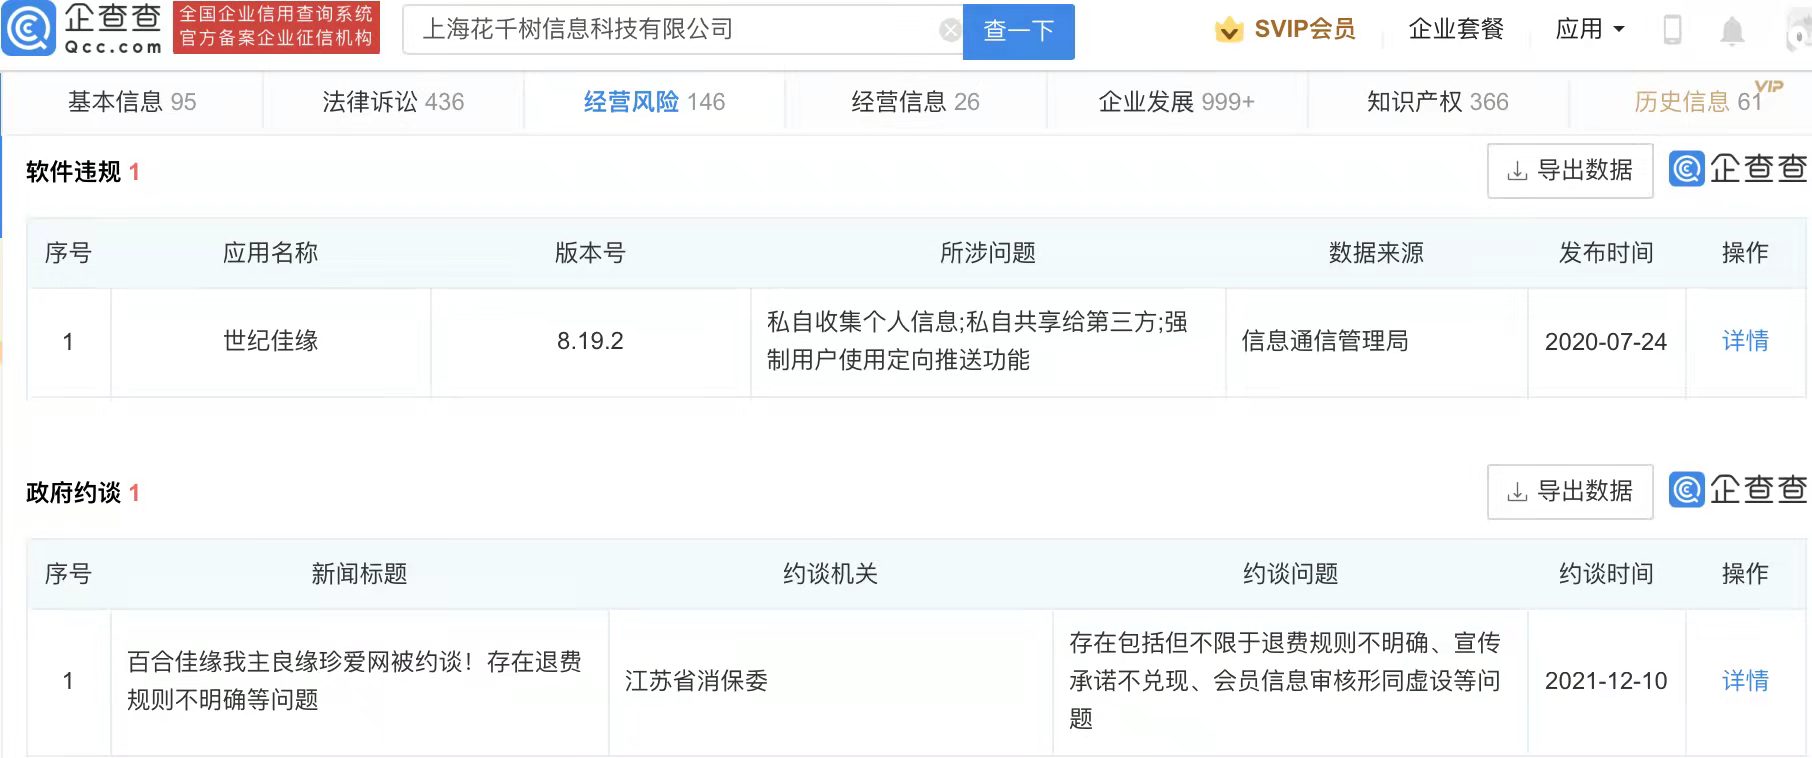Screen dimensions: 1812x758
Task: Select the 知识产权 tab
Action: [x=1437, y=102]
